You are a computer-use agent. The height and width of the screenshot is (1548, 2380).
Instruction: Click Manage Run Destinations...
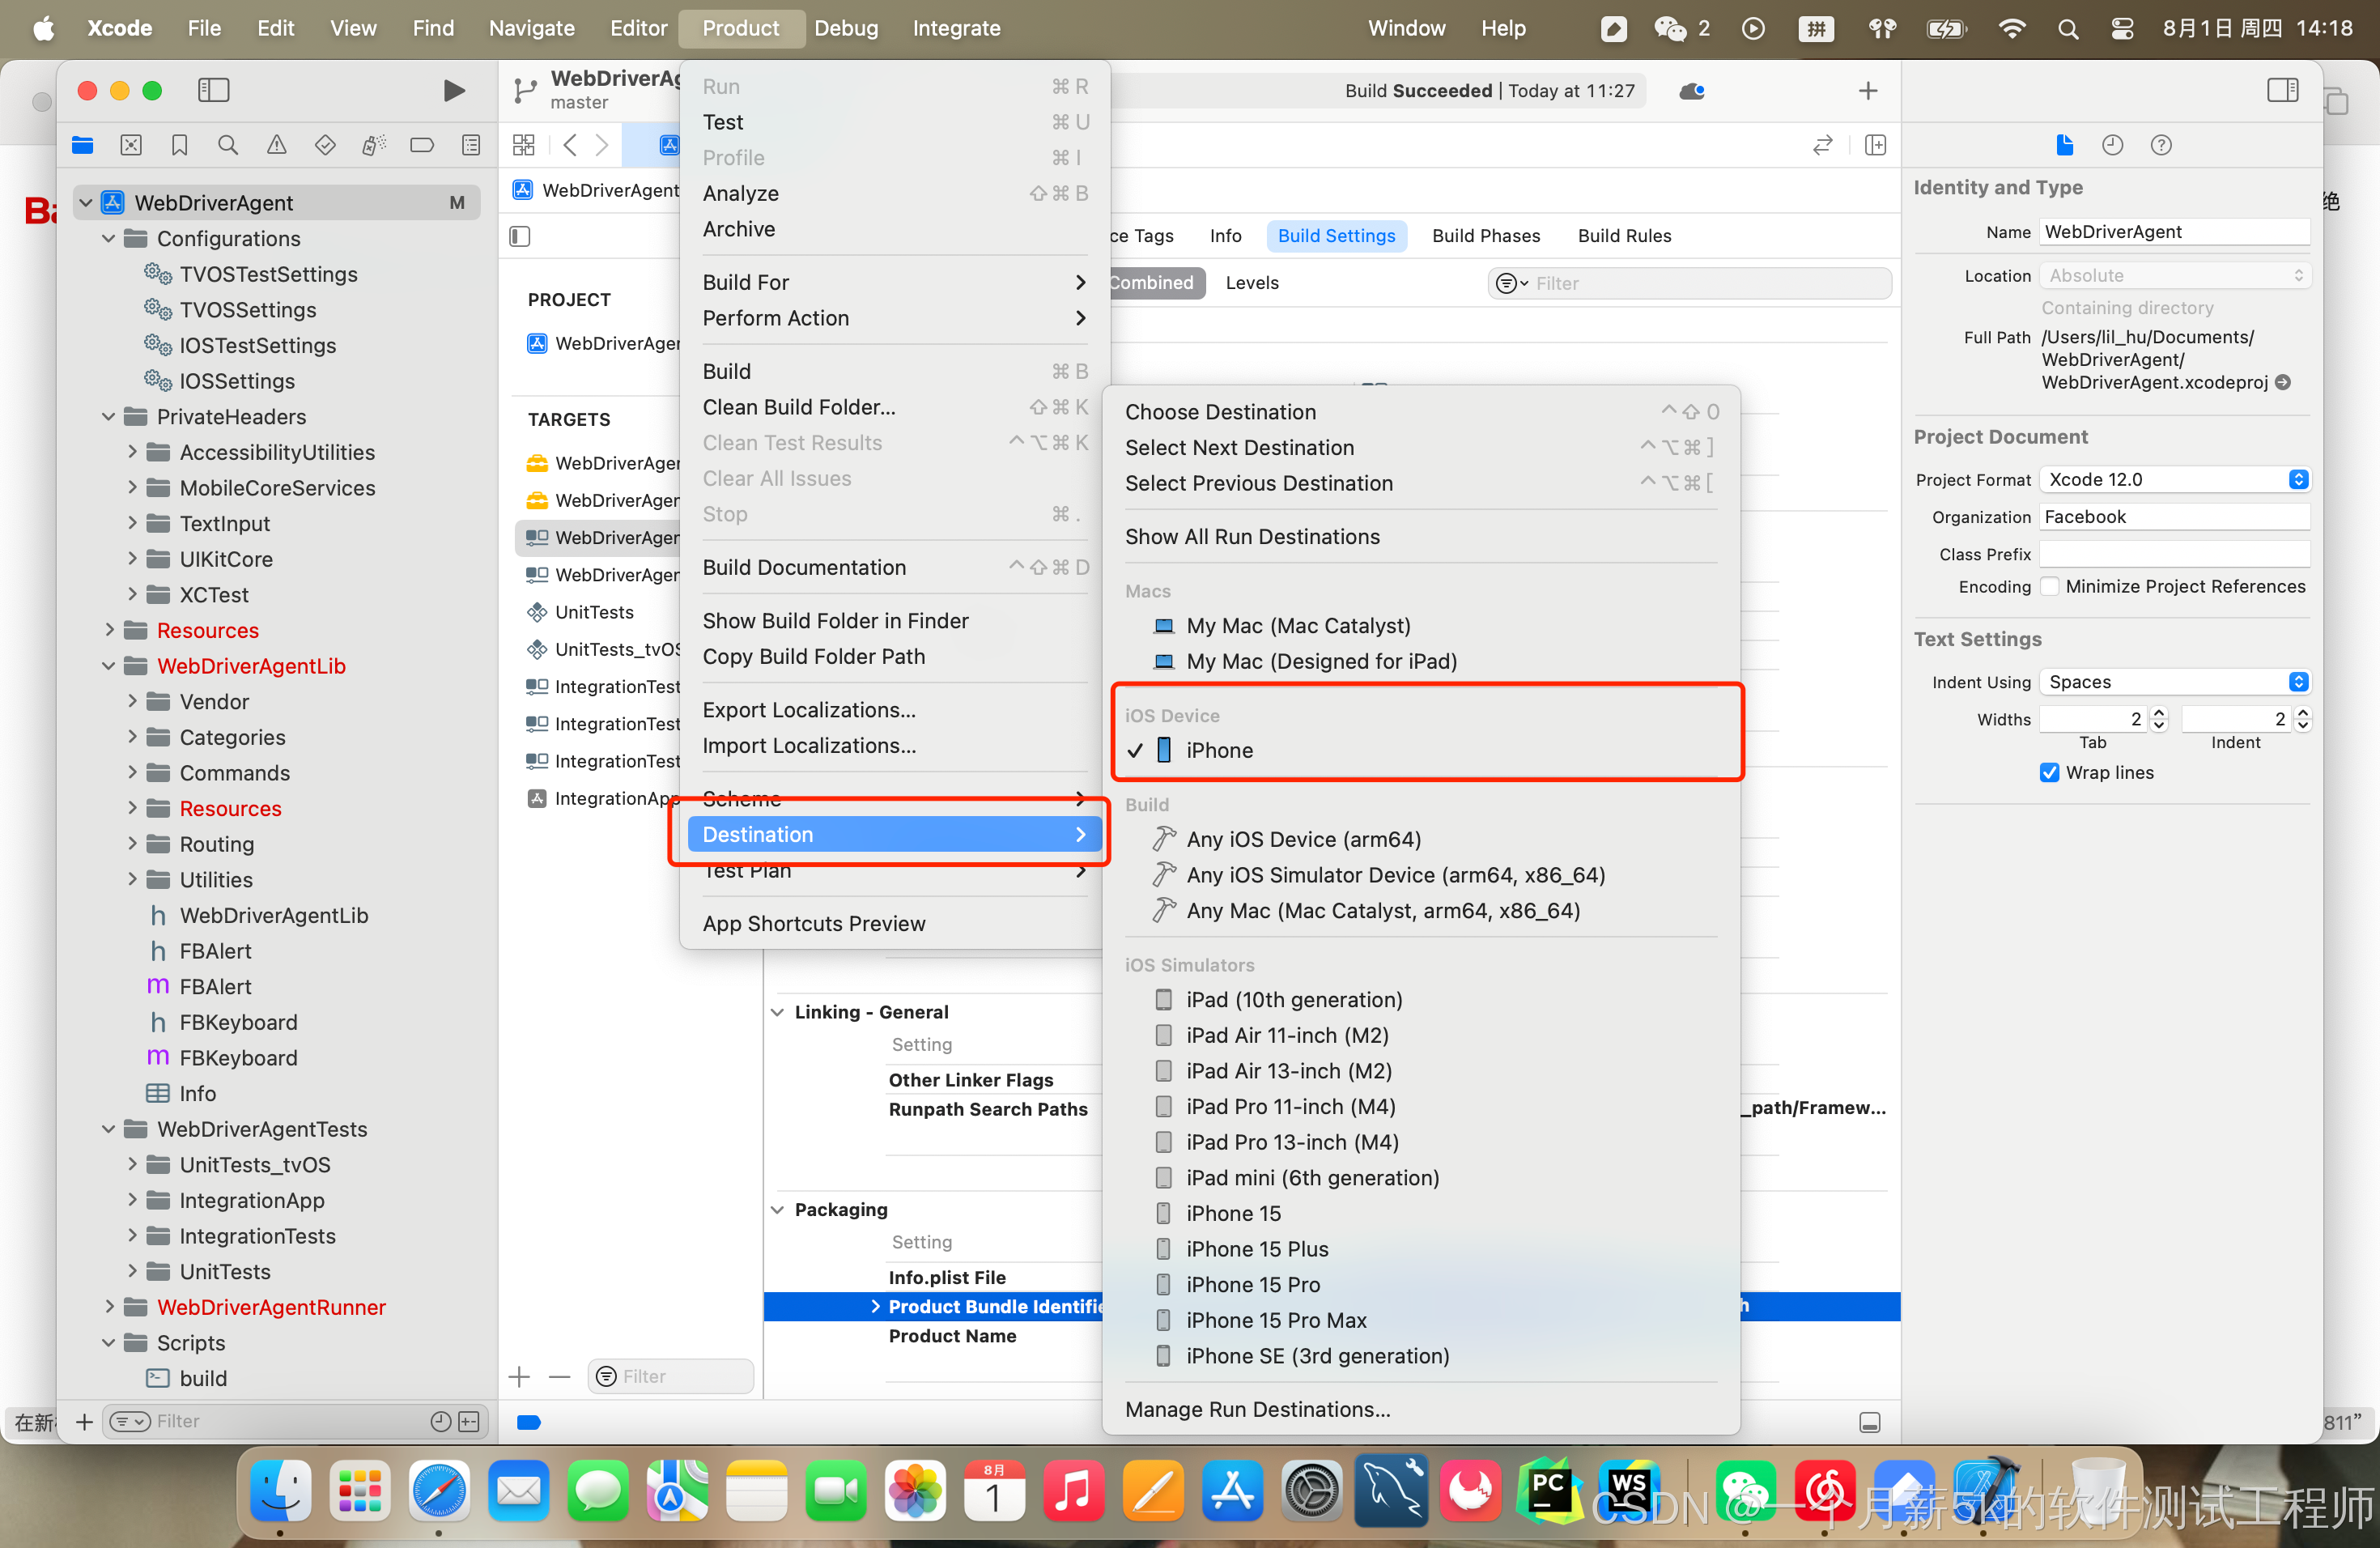[x=1256, y=1409]
